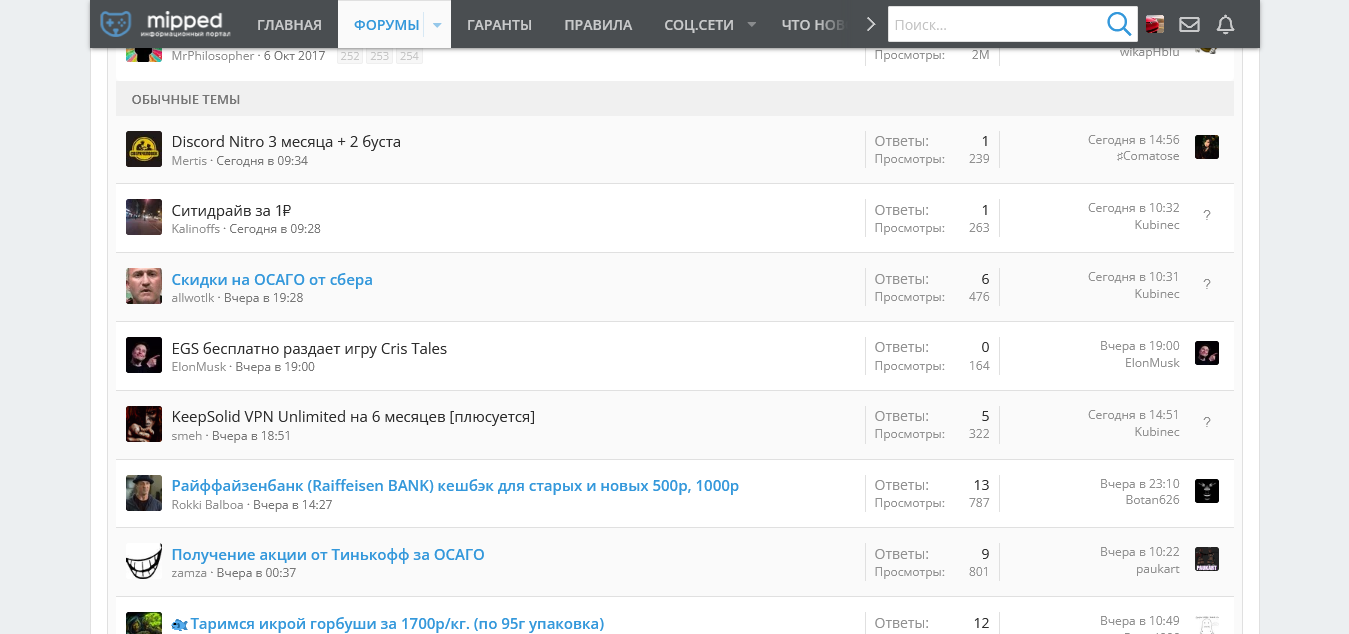The image size is (1349, 634).
Task: Open Mertis avatar beside Discord Nitro thread
Action: click(144, 149)
